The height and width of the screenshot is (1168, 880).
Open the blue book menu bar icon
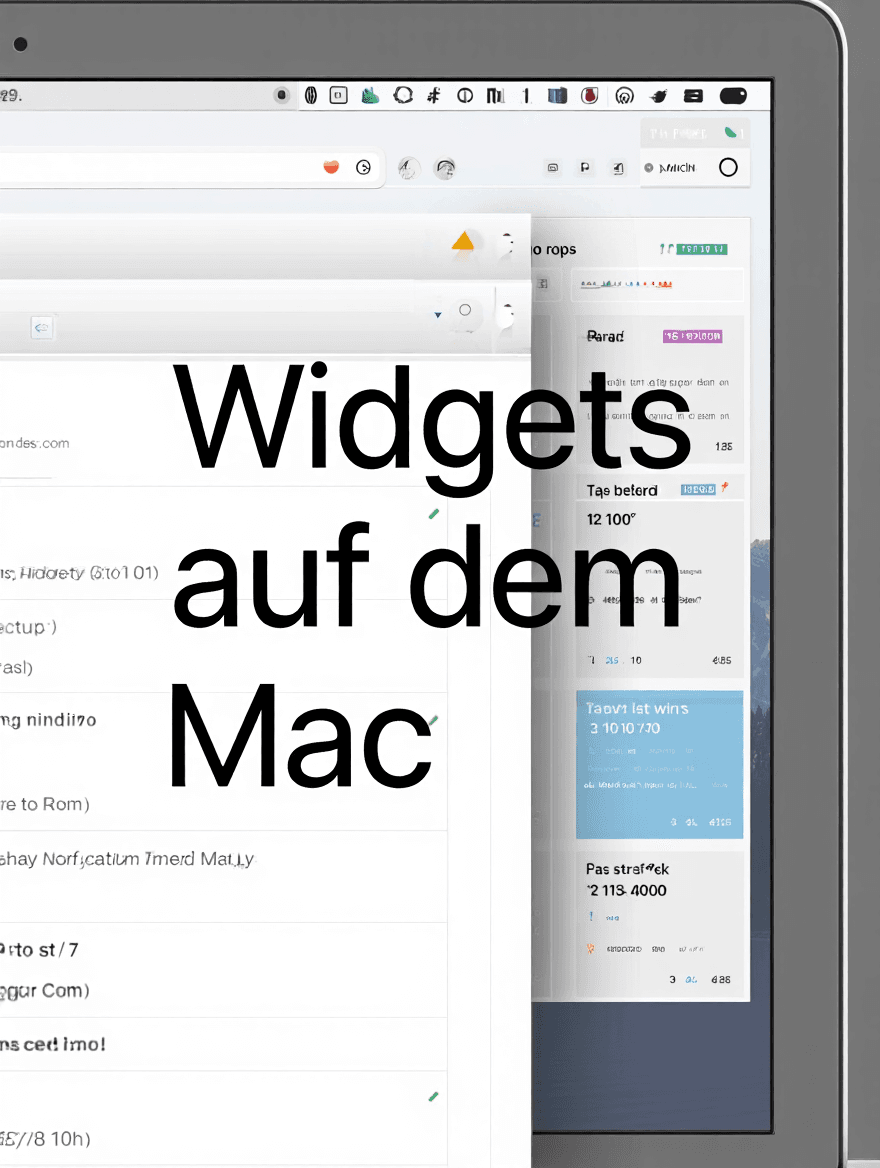point(557,95)
